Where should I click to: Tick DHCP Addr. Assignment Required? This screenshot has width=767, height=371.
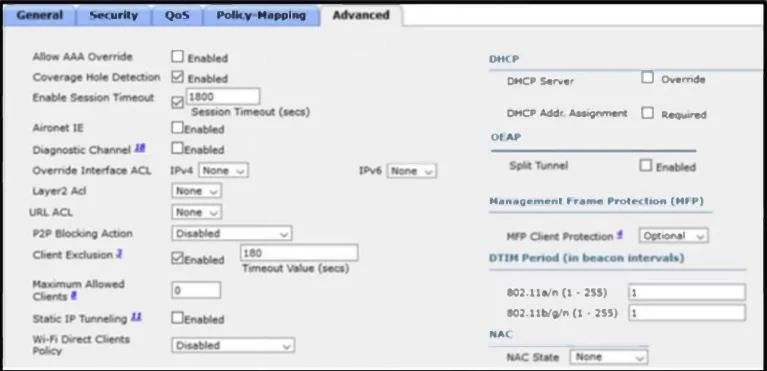coord(648,114)
